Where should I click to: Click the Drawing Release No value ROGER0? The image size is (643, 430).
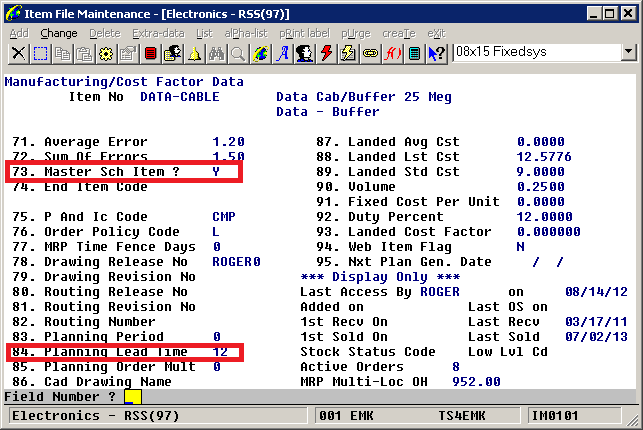[x=236, y=262]
